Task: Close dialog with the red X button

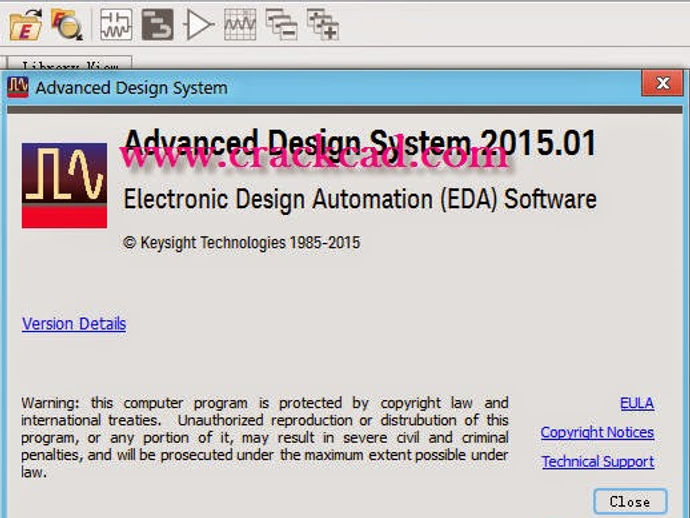Action: pyautogui.click(x=663, y=83)
